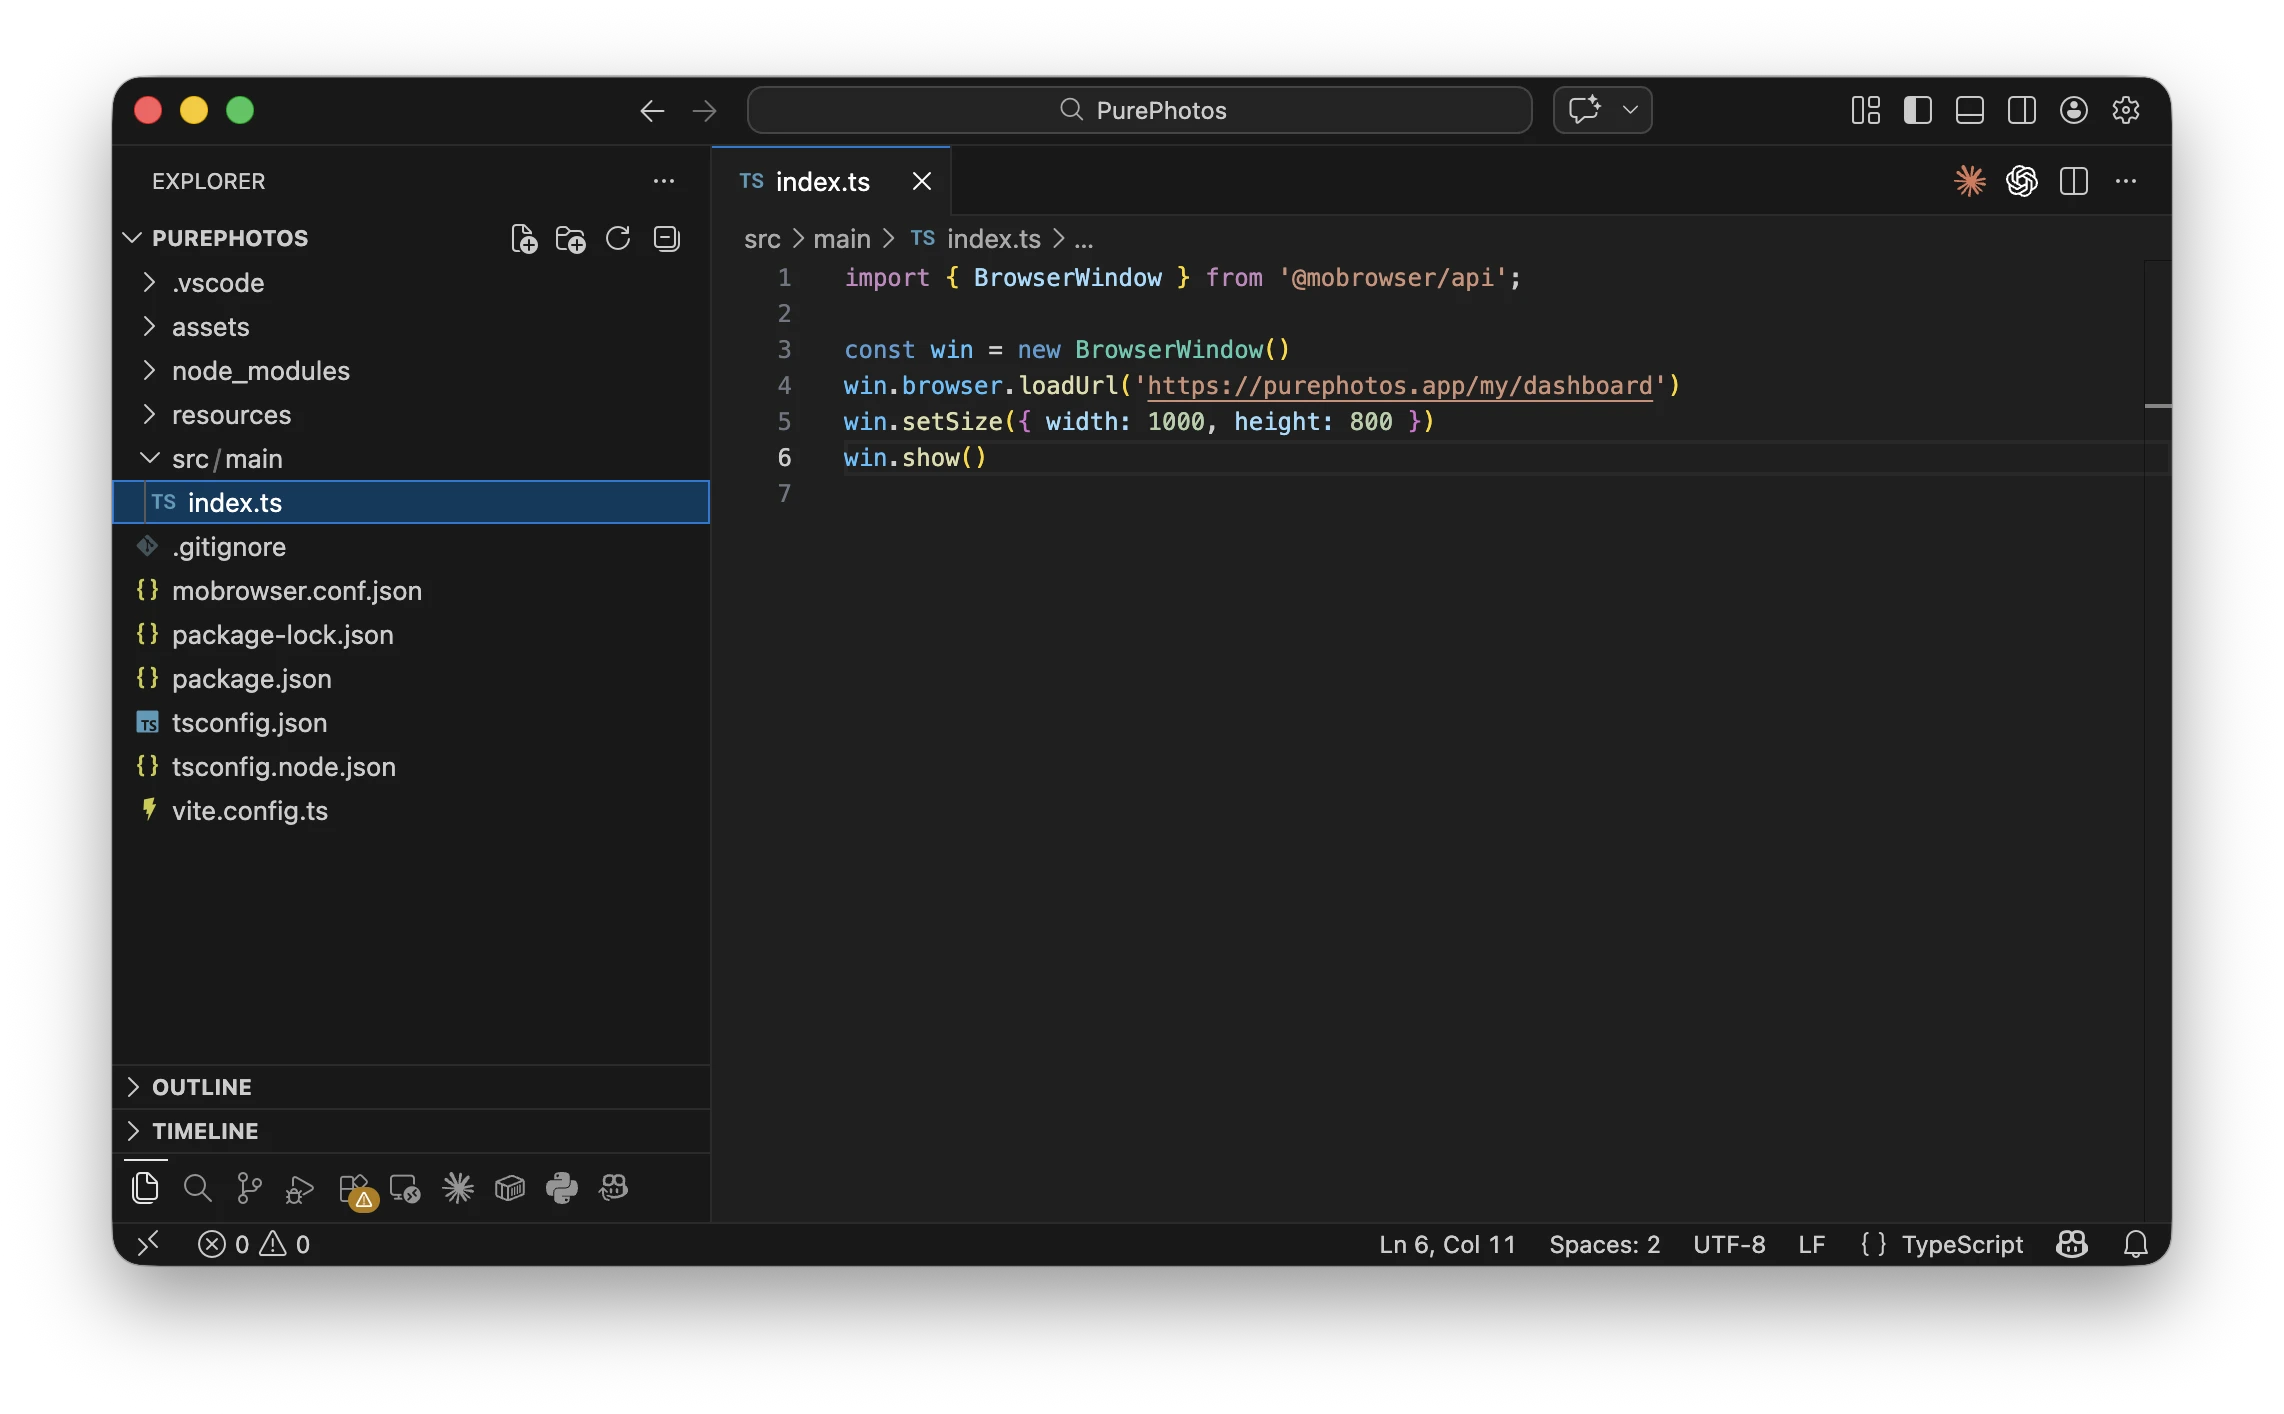Toggle the bottom panel visibility
The width and height of the screenshot is (2284, 1414).
pos(1969,110)
